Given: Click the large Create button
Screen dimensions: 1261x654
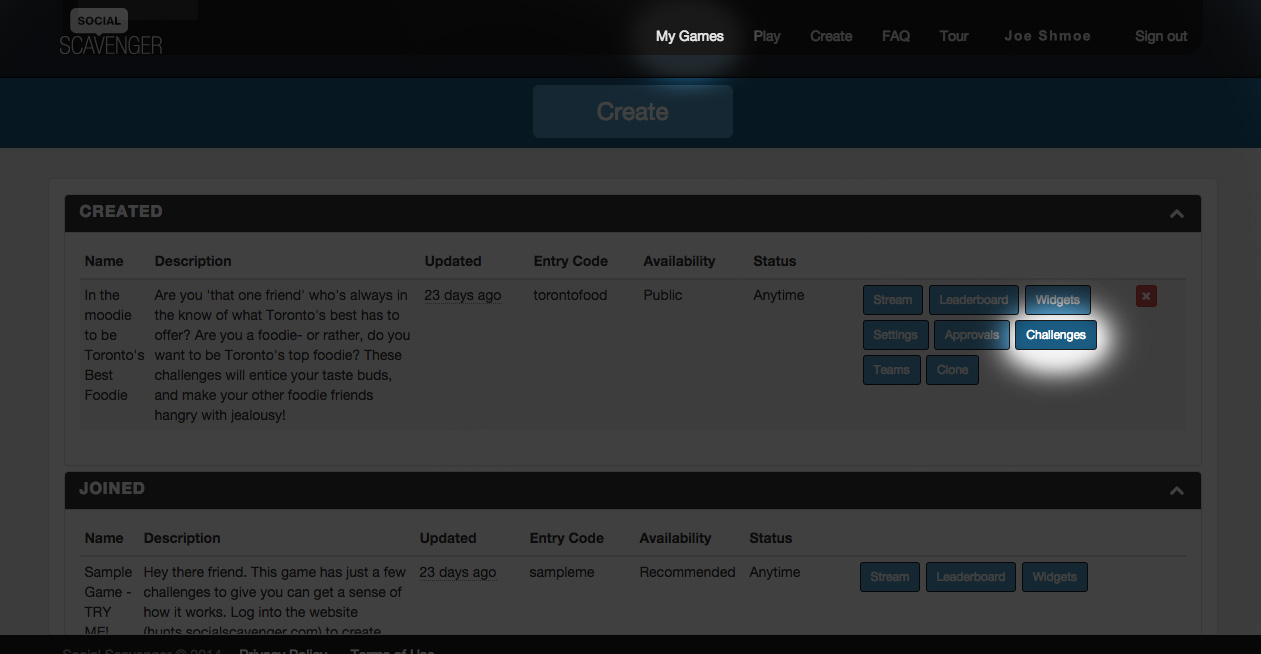Looking at the screenshot, I should [633, 111].
